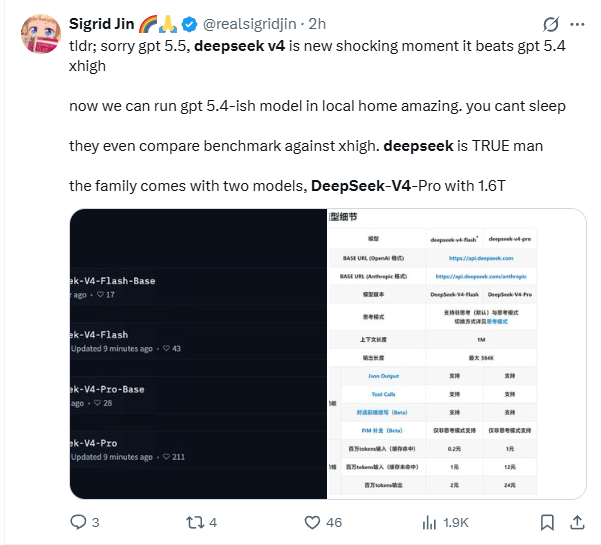This screenshot has height=545, width=601.
Task: Click the api.deepseek.com/anthropic URL in the table
Action: coord(487,275)
